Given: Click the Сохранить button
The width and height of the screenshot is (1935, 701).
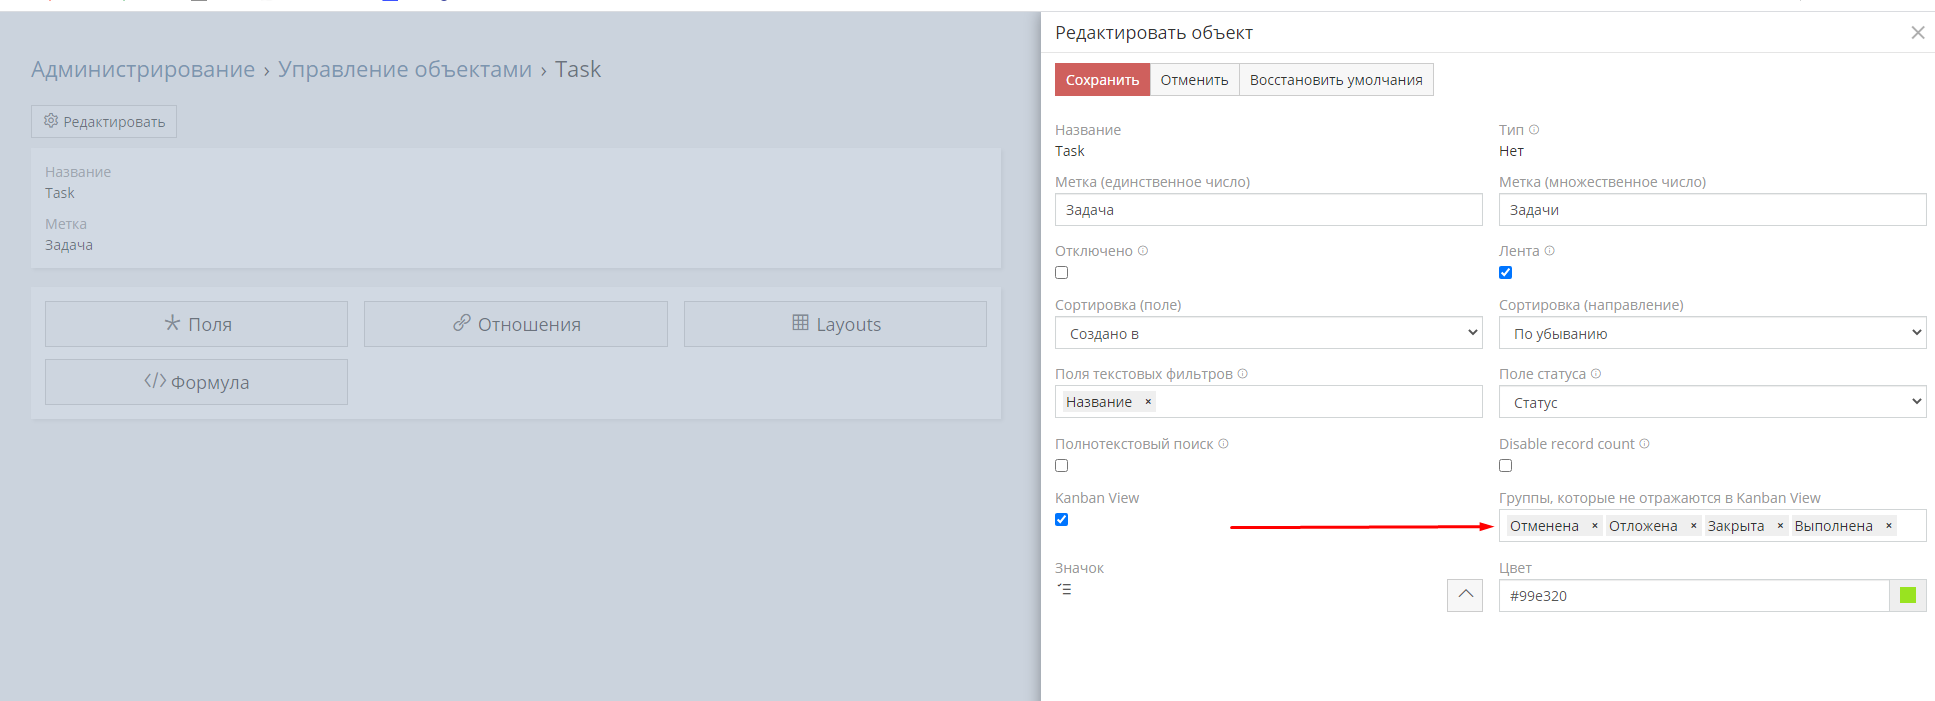Looking at the screenshot, I should coord(1102,80).
